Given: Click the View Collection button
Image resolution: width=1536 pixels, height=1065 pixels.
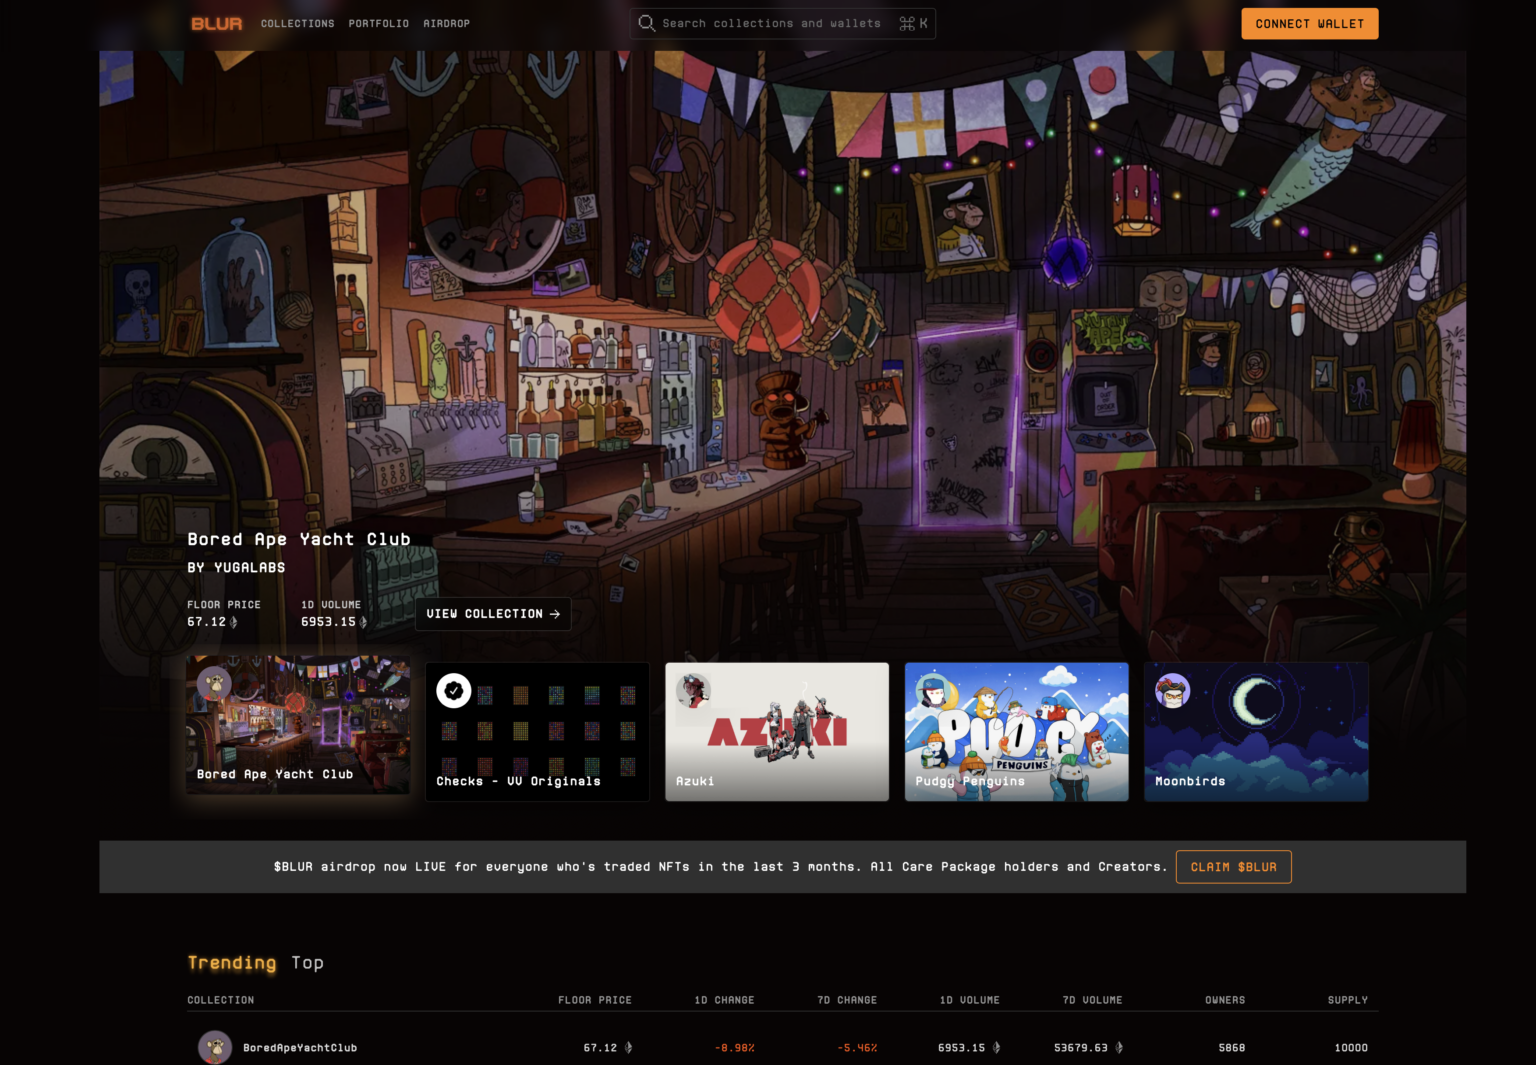Looking at the screenshot, I should tap(493, 614).
